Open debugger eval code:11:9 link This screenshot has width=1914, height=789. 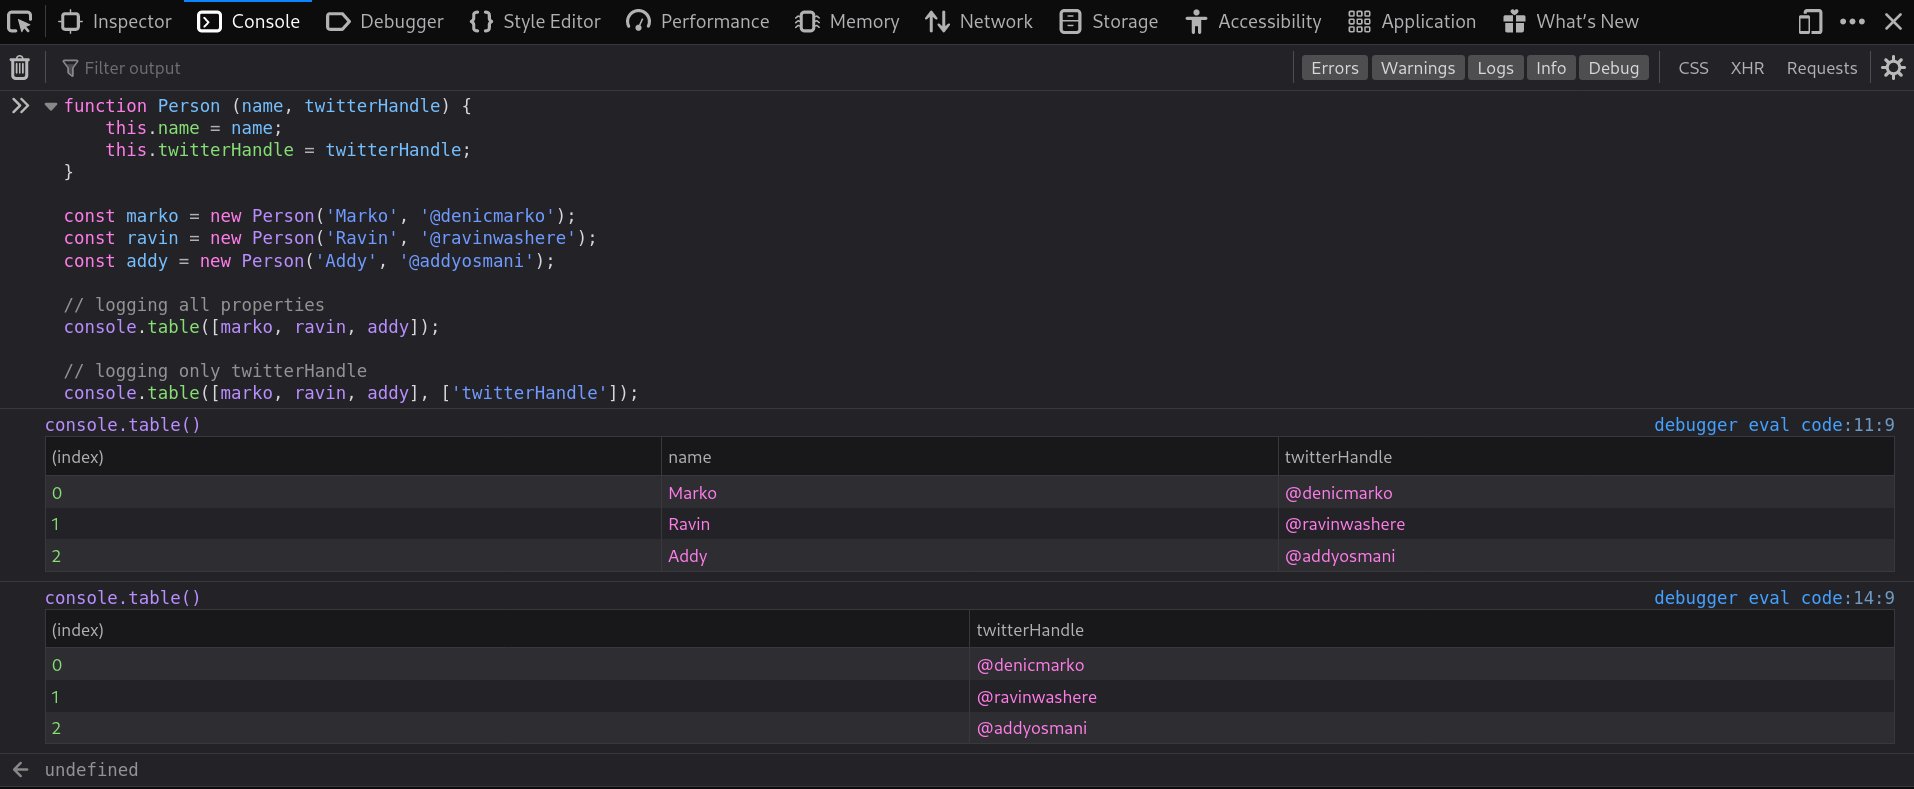[x=1774, y=424]
